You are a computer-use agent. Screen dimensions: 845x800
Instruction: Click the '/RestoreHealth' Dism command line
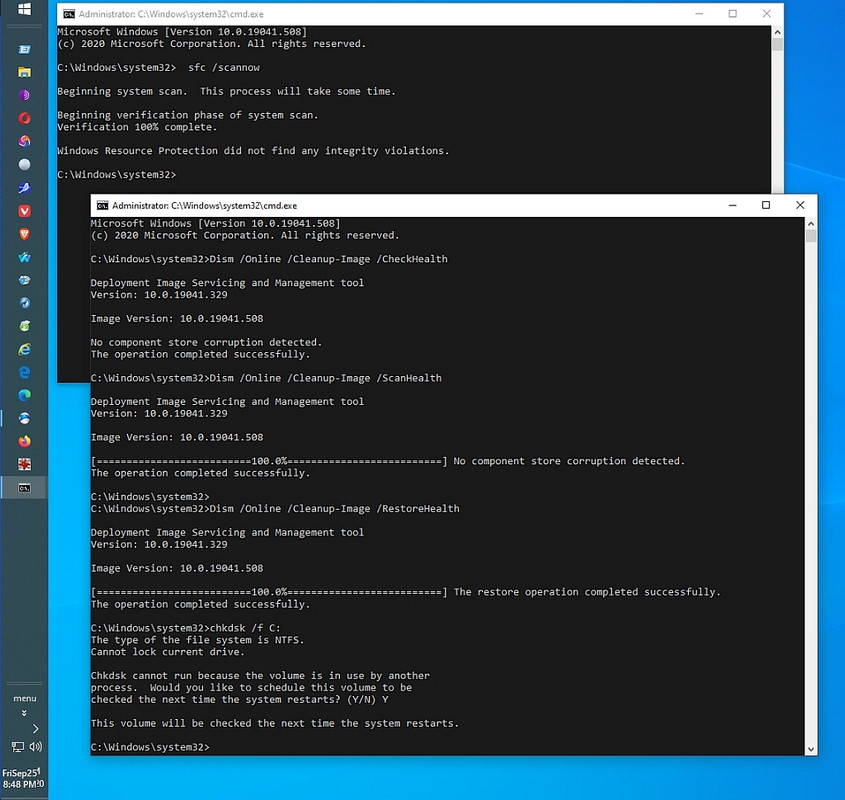pyautogui.click(x=275, y=509)
